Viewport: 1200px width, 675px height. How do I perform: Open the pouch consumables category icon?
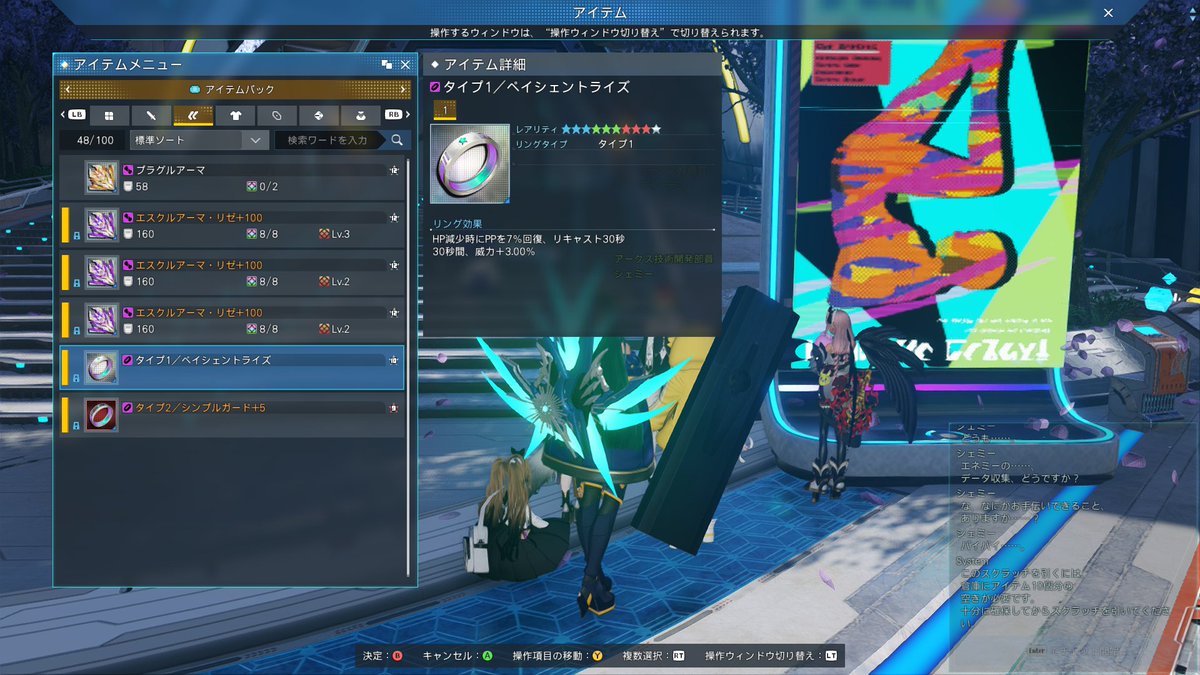tap(361, 114)
